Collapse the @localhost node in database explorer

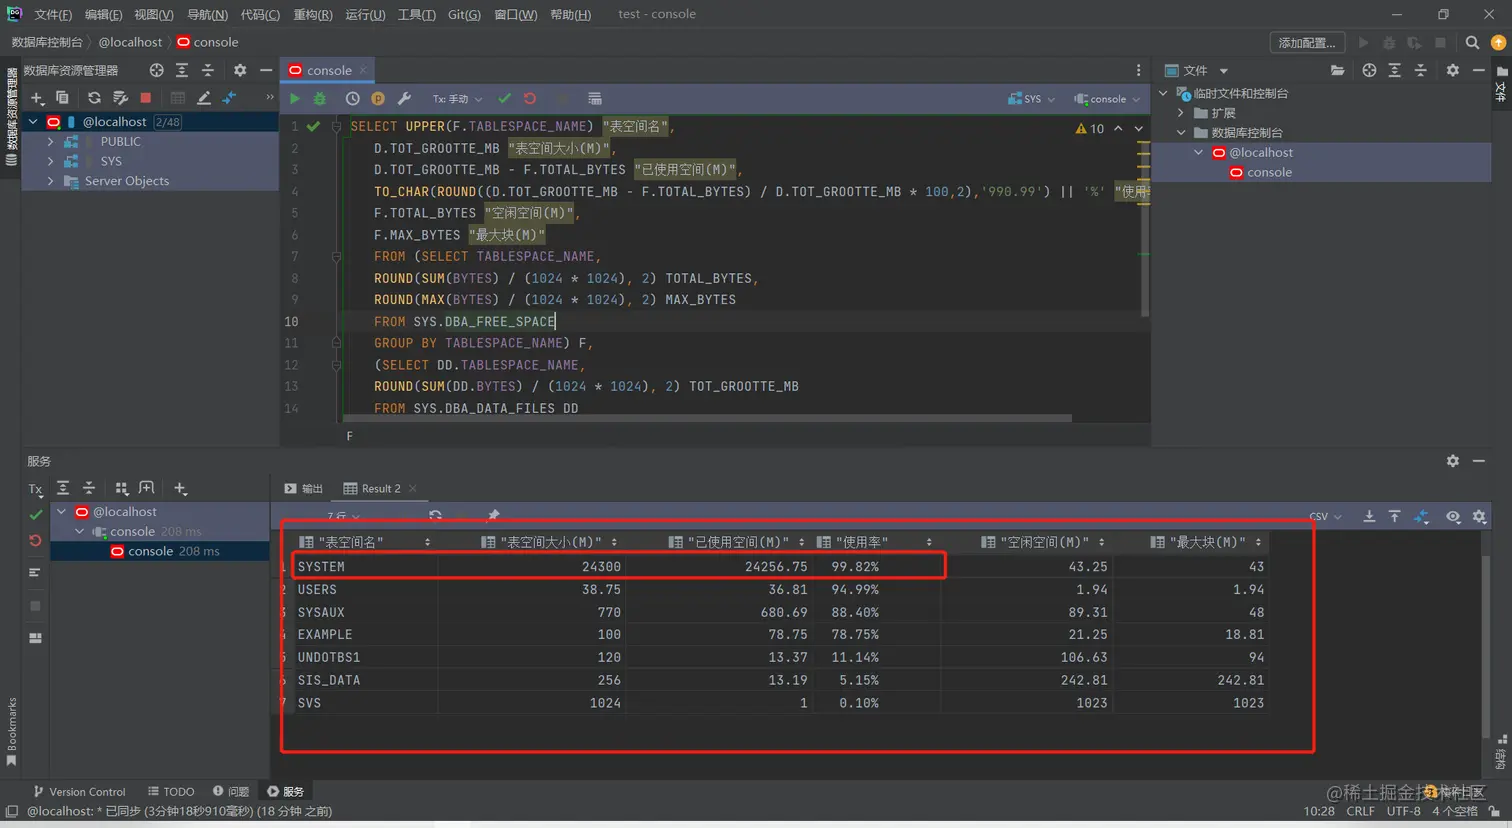33,122
